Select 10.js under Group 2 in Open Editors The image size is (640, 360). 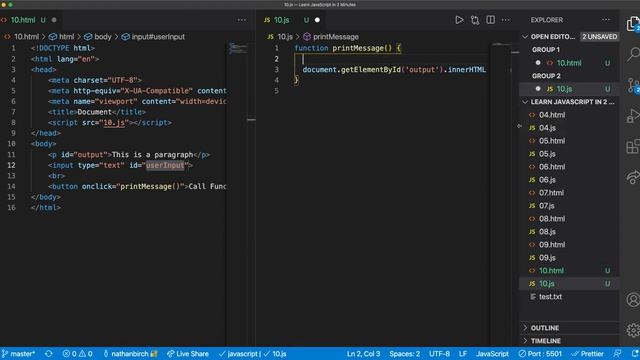coord(569,89)
